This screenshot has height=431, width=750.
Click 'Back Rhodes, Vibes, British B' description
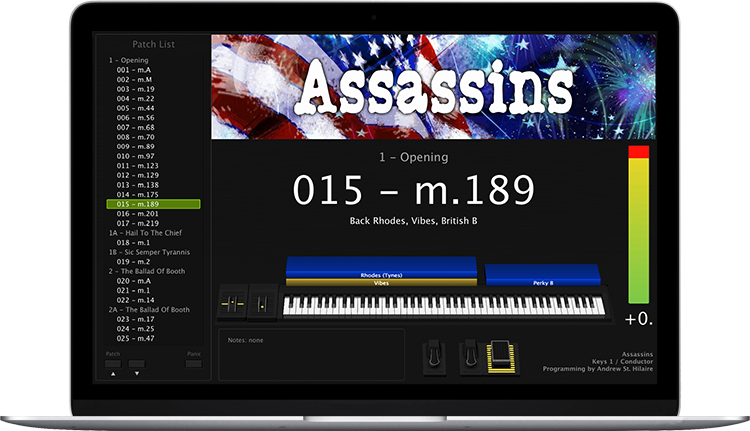pos(414,221)
